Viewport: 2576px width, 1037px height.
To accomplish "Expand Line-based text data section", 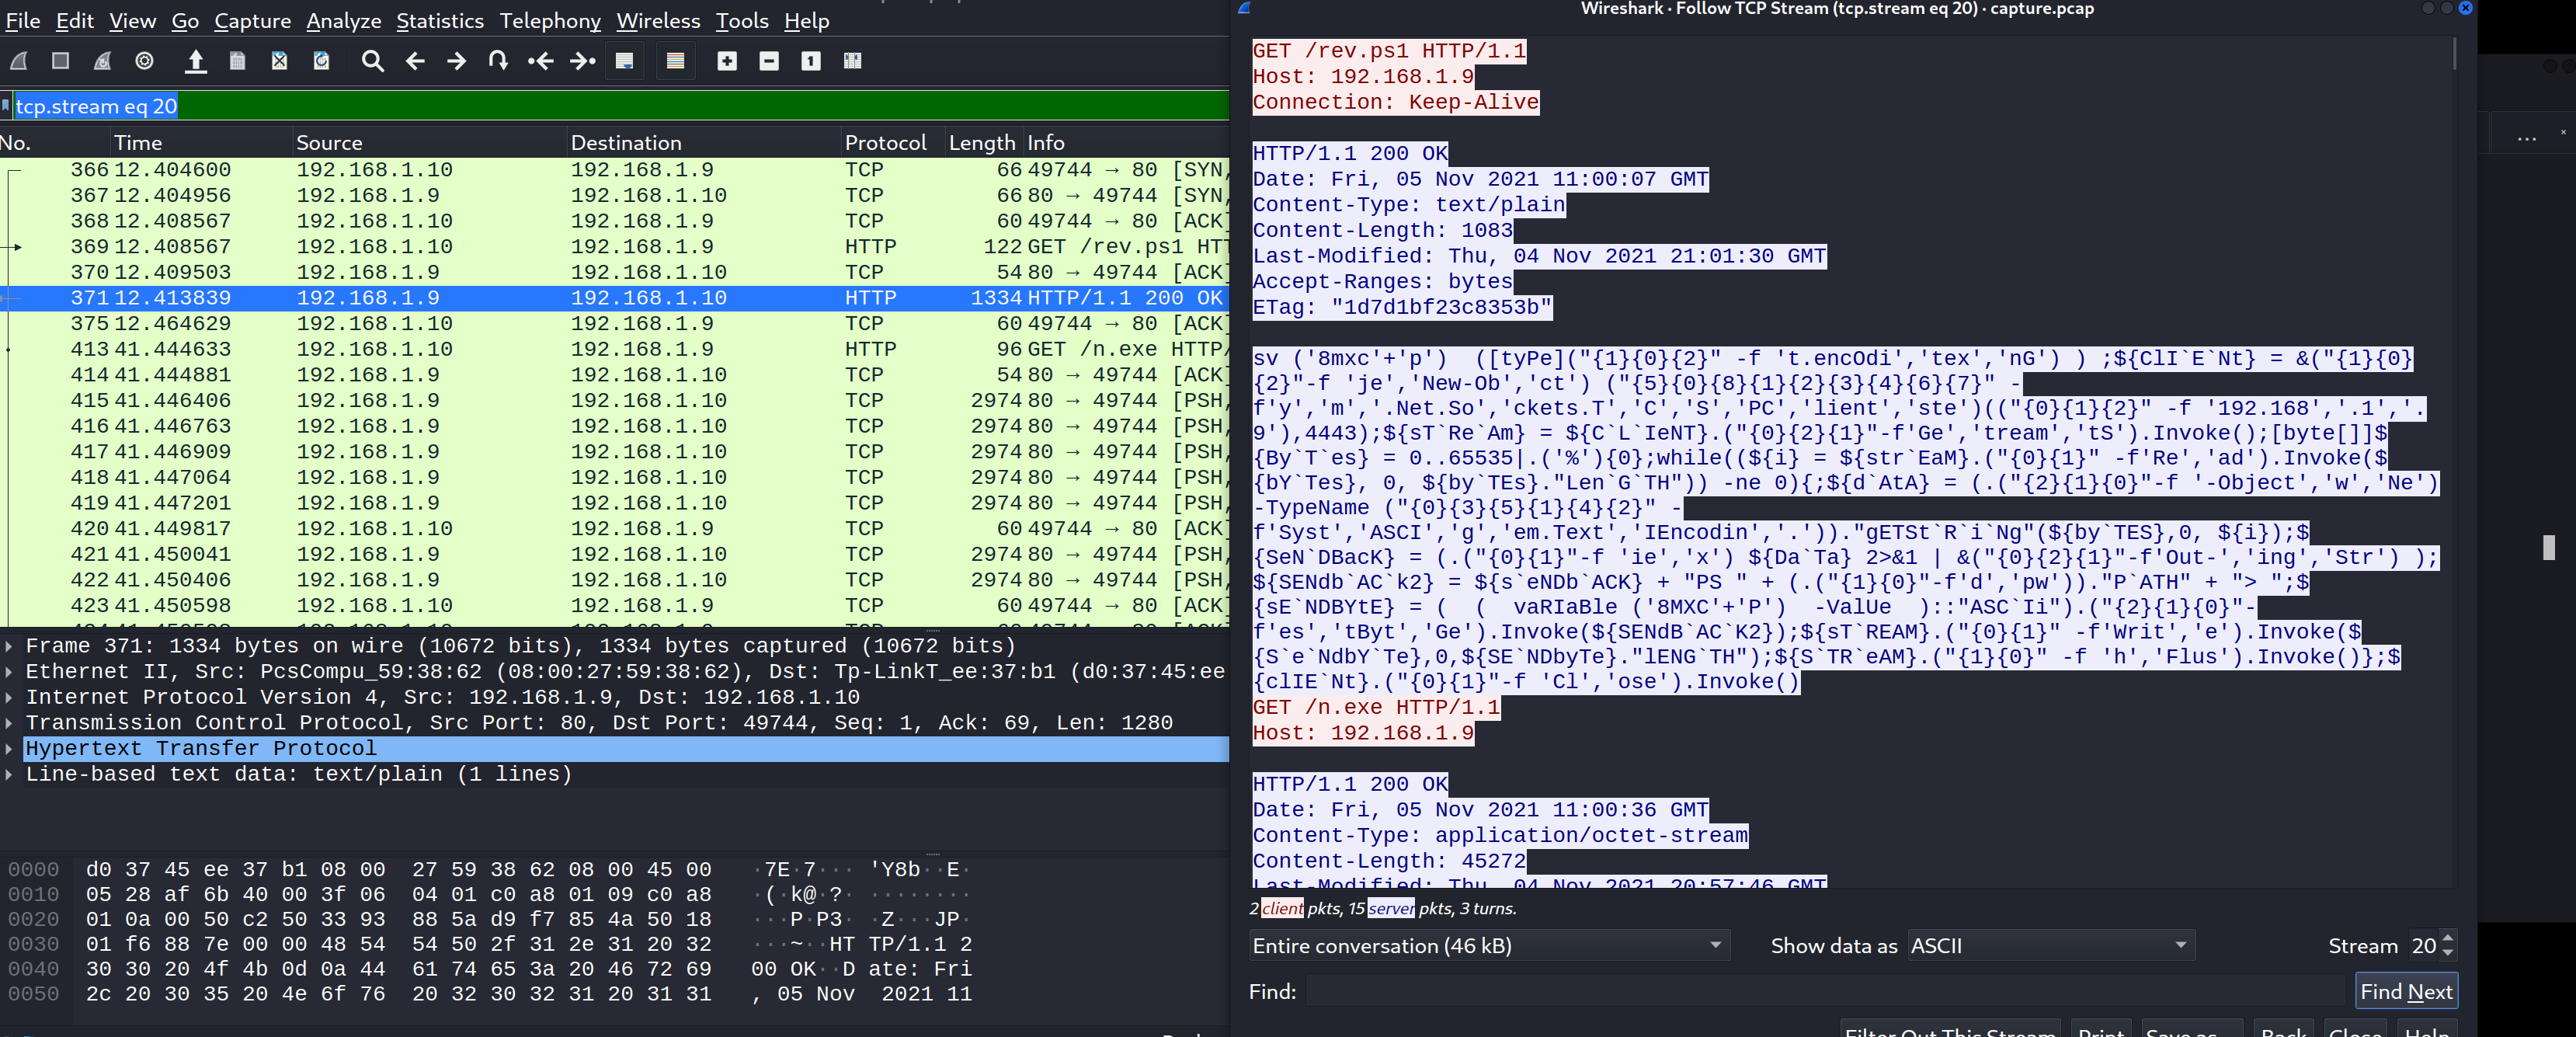I will (x=9, y=774).
